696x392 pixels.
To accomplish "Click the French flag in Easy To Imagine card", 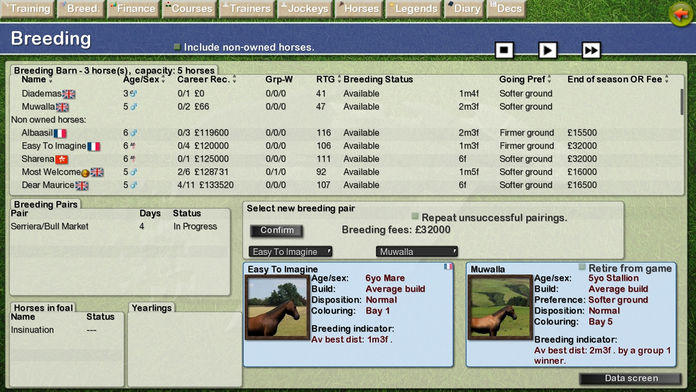I will (448, 266).
